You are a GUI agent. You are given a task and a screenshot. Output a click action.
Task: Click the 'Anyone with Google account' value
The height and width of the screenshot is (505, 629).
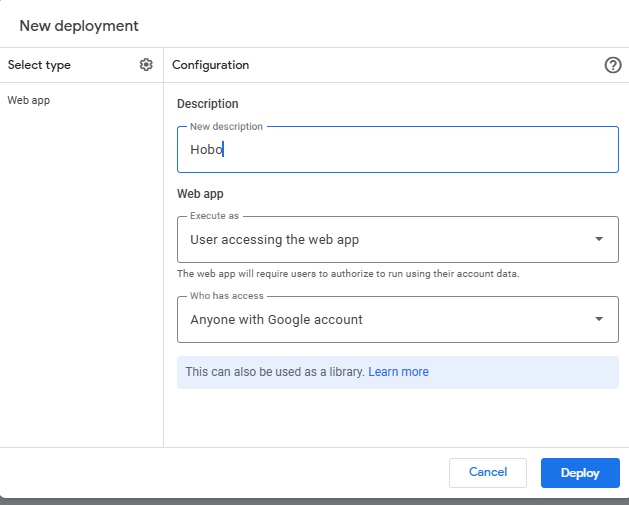(276, 320)
